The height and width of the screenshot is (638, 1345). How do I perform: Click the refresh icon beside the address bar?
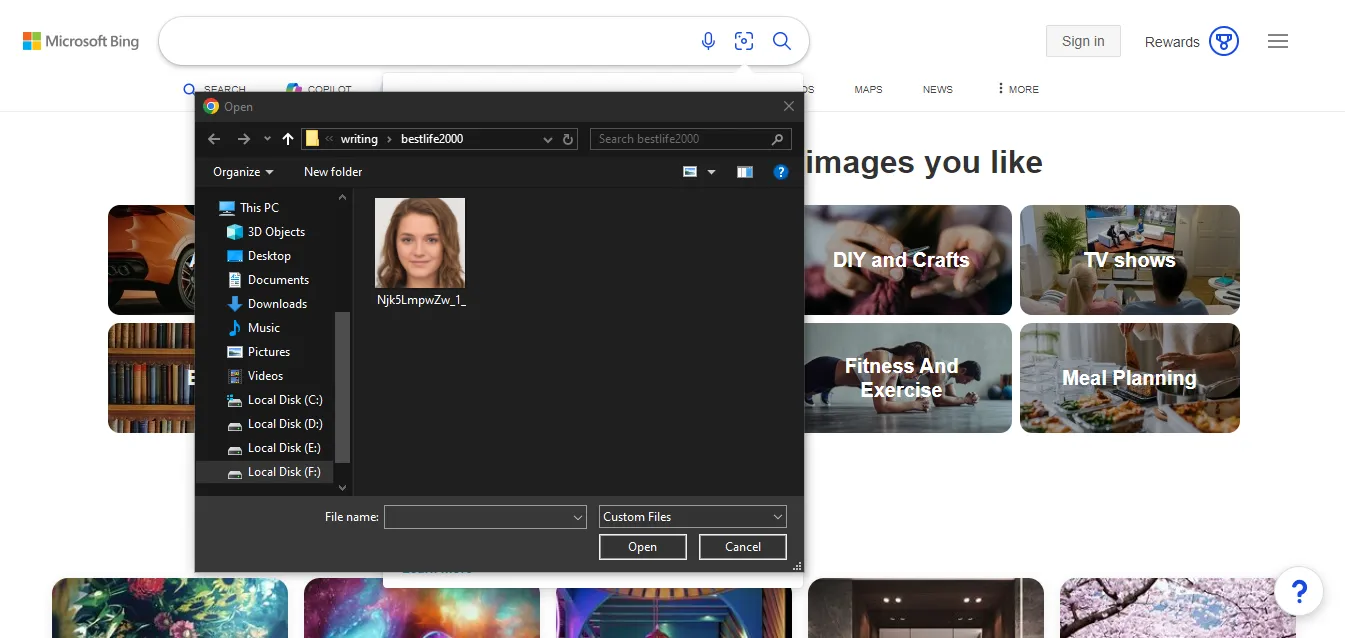tap(567, 139)
